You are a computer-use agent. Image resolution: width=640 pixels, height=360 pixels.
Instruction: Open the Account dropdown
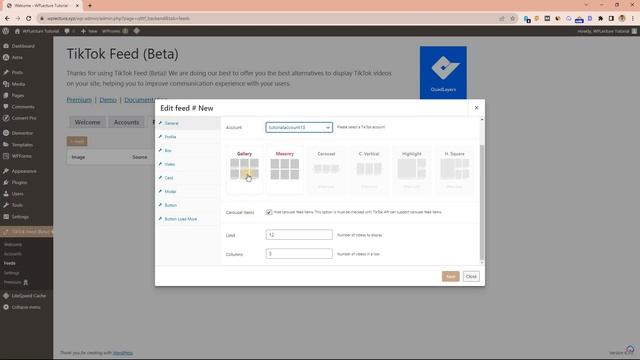(299, 127)
